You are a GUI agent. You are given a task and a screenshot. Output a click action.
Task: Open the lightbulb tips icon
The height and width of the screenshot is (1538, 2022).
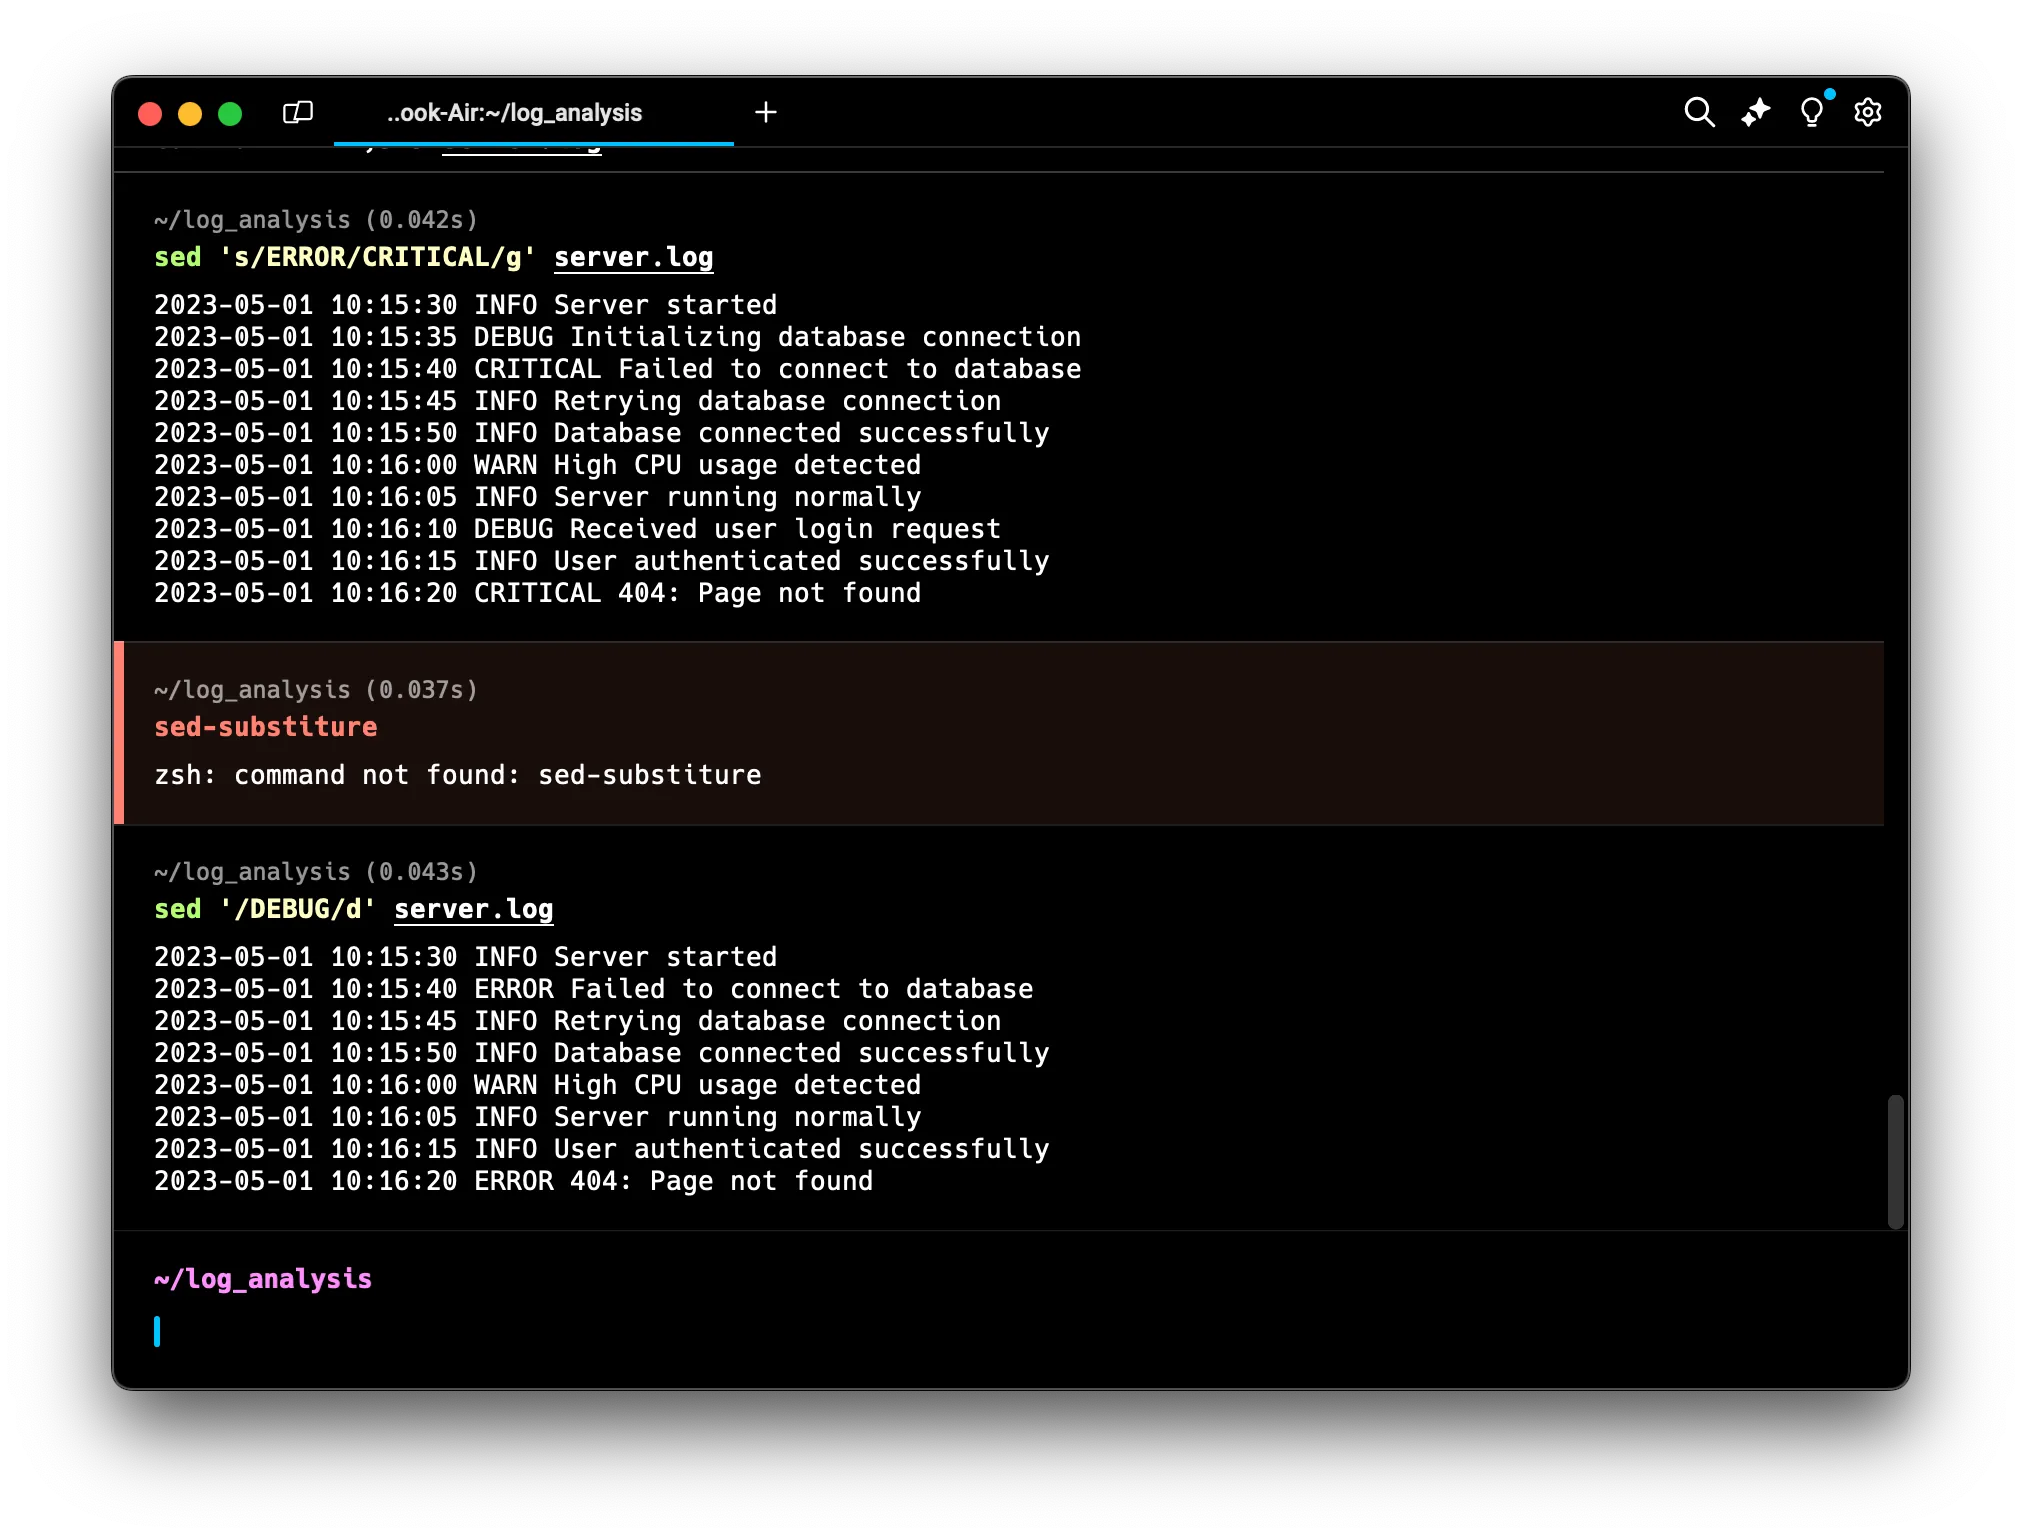pos(1811,112)
